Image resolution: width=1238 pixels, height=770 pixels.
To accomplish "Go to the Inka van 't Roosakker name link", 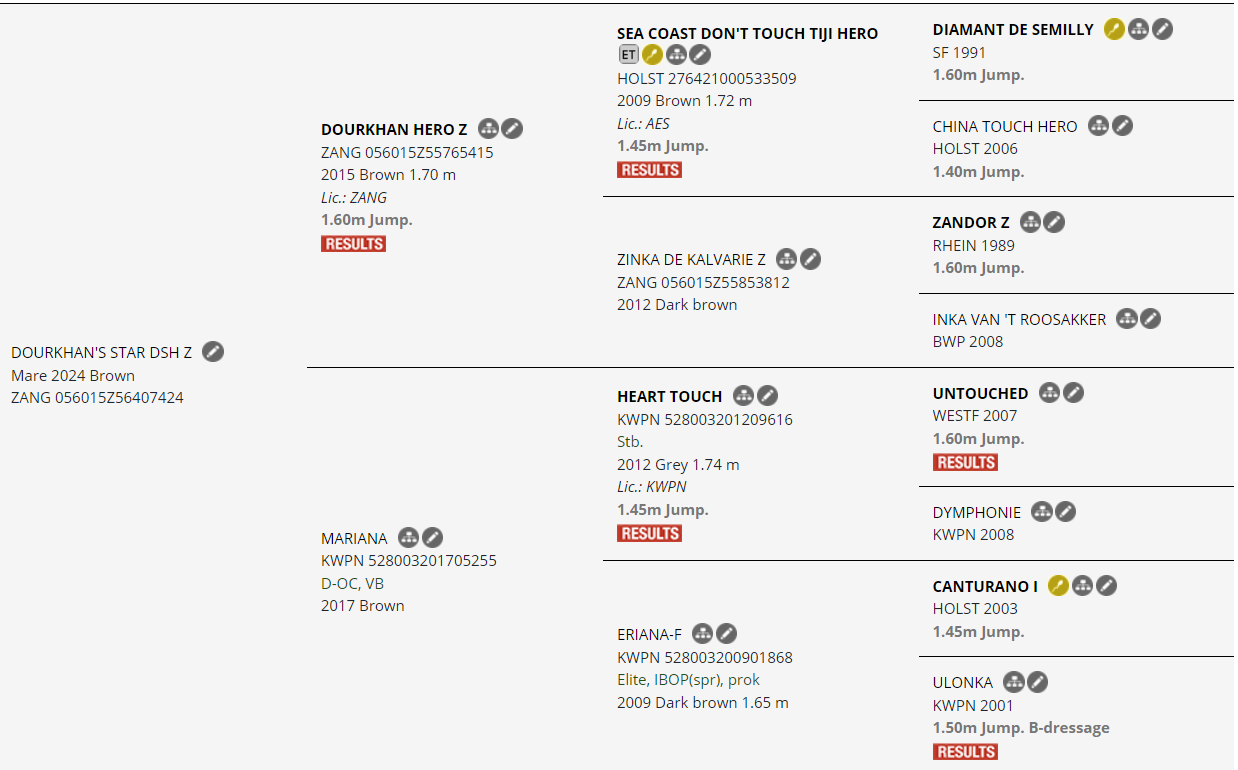I will click(1019, 319).
